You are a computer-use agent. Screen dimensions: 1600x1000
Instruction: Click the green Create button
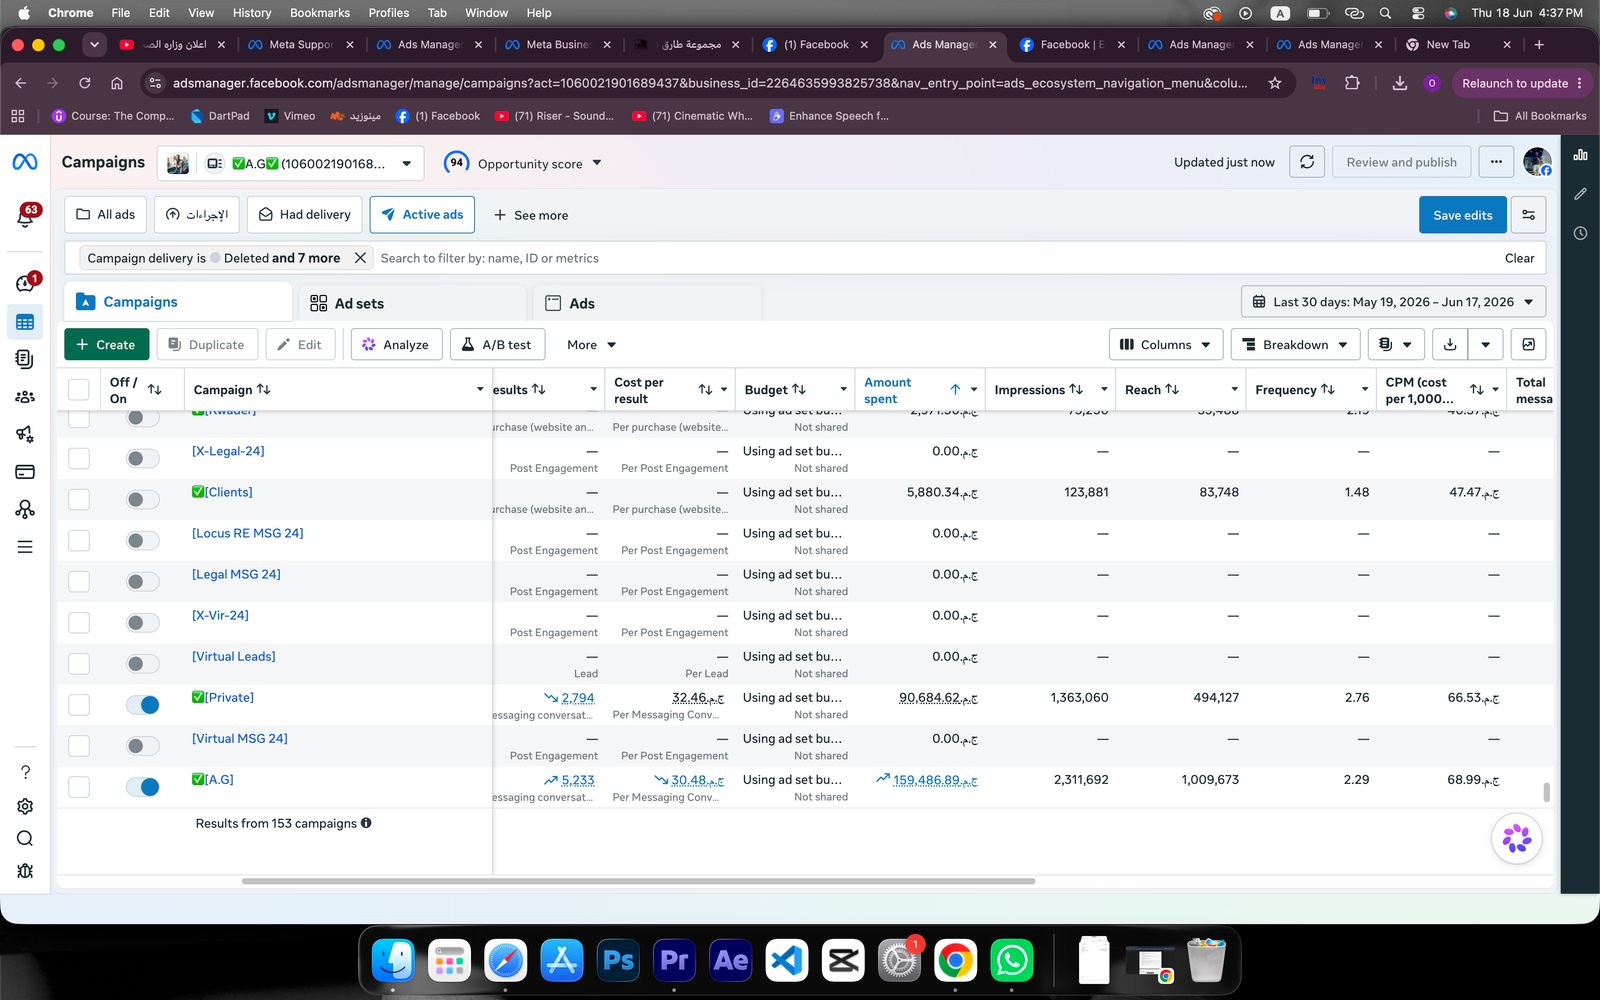tap(106, 344)
